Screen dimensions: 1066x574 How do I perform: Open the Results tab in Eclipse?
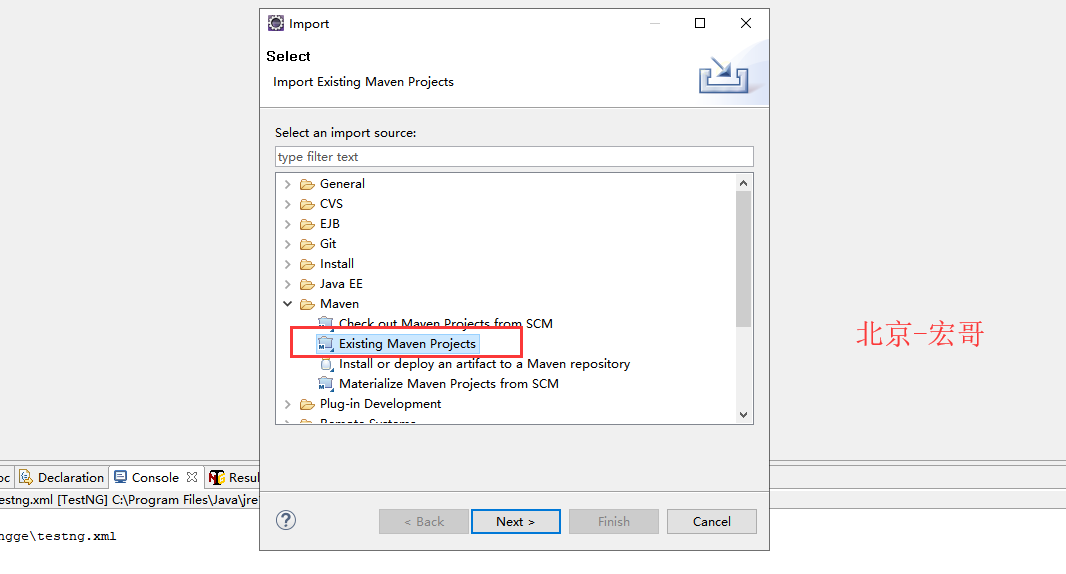tap(233, 477)
